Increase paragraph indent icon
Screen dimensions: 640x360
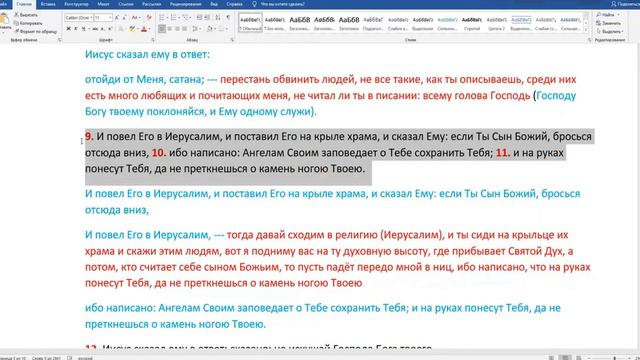[x=207, y=18]
